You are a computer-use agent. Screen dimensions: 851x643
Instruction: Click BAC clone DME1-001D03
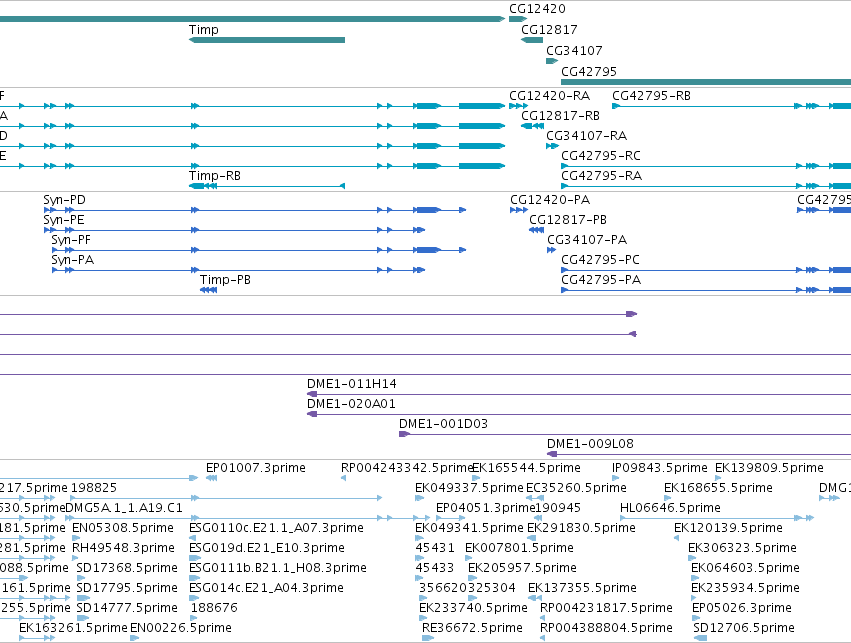click(625, 434)
